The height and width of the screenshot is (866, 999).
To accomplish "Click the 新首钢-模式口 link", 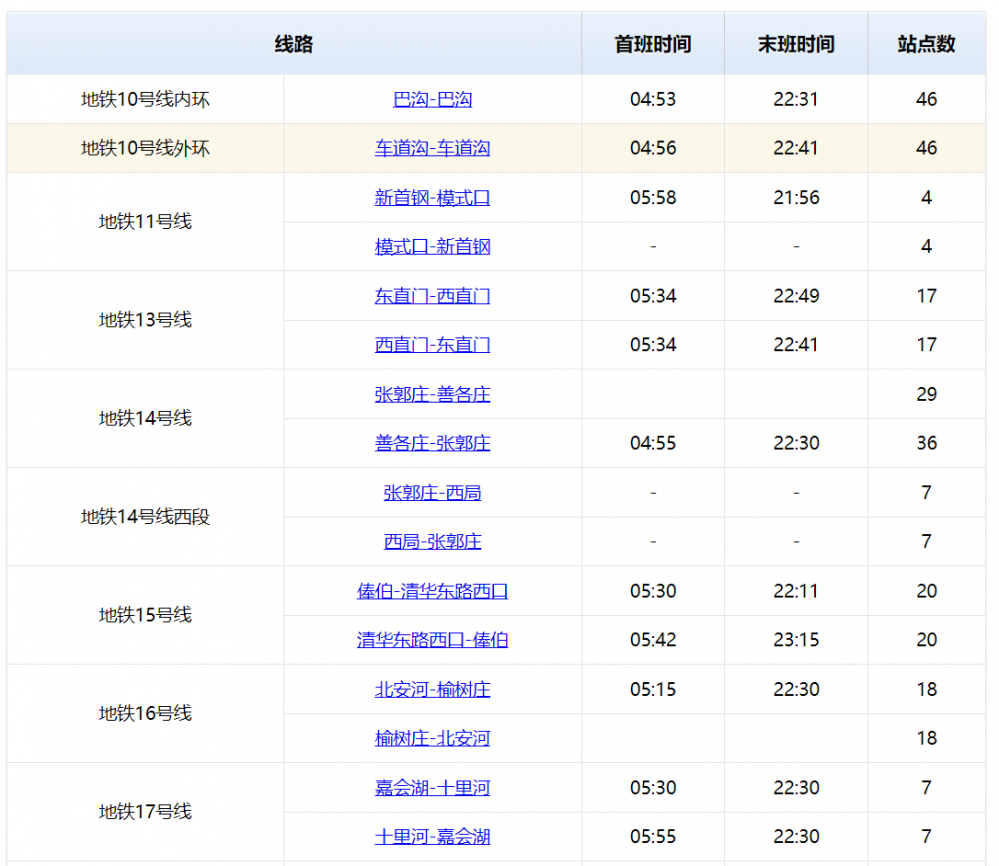I will (x=432, y=198).
